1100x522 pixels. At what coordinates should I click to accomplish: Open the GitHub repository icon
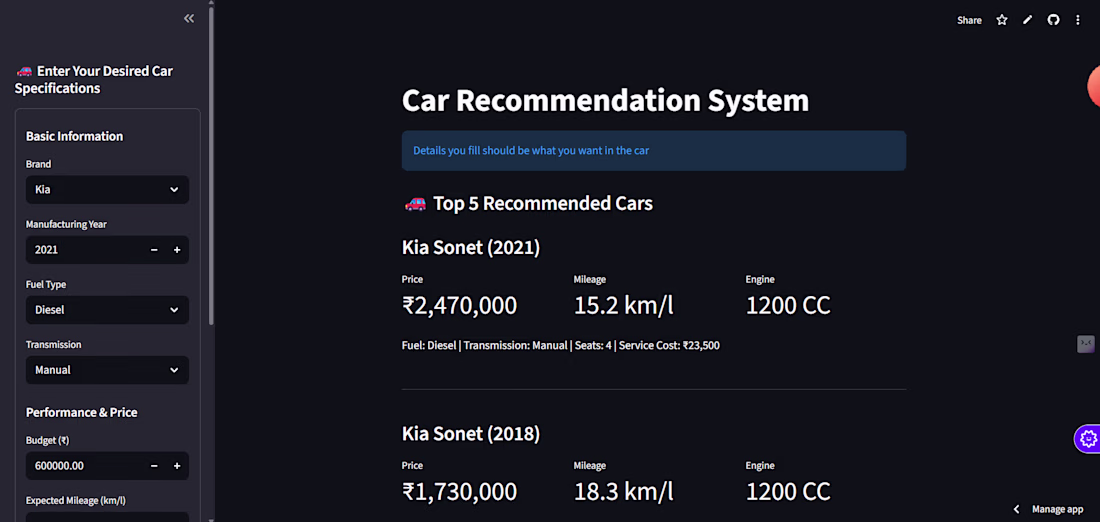point(1053,20)
